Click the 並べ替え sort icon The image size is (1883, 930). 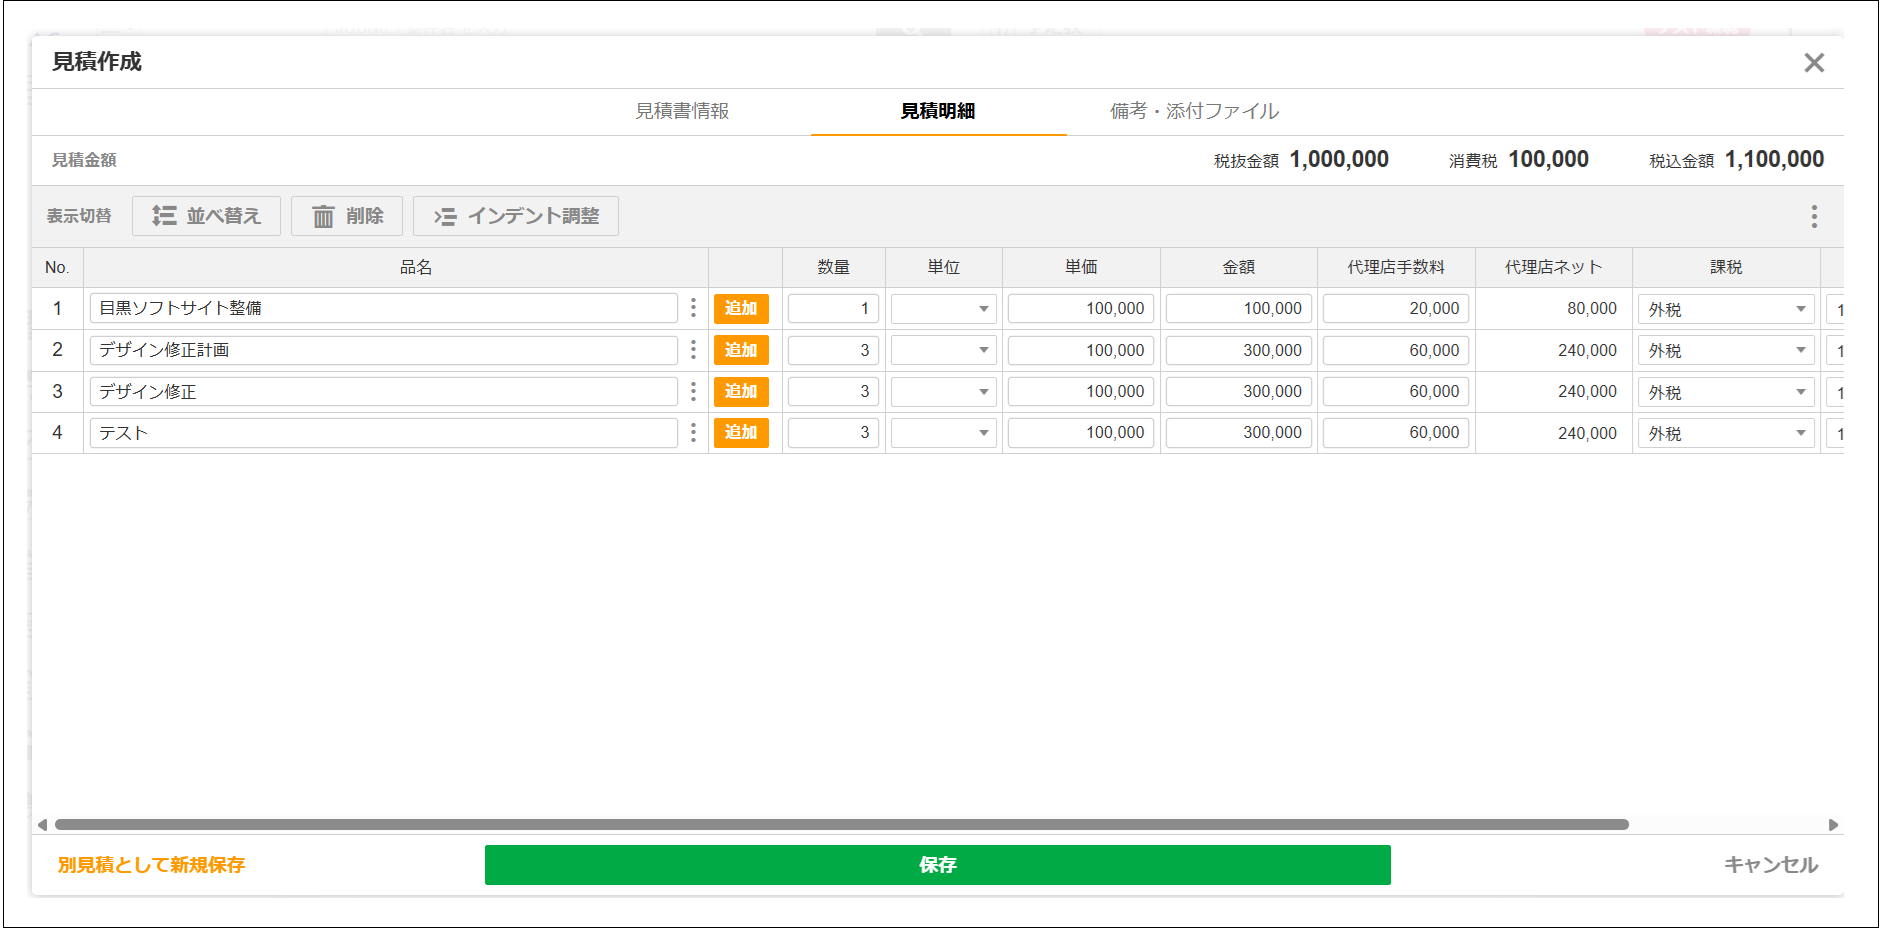(166, 215)
